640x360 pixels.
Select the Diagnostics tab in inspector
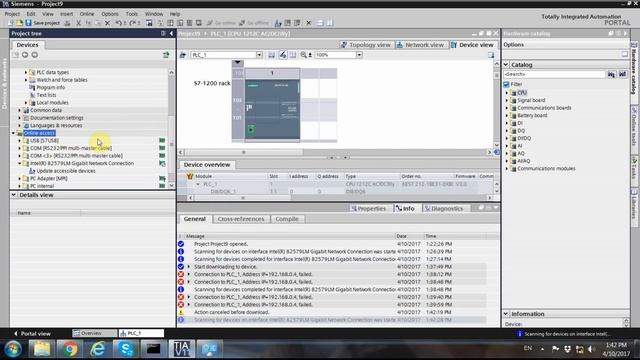point(444,209)
